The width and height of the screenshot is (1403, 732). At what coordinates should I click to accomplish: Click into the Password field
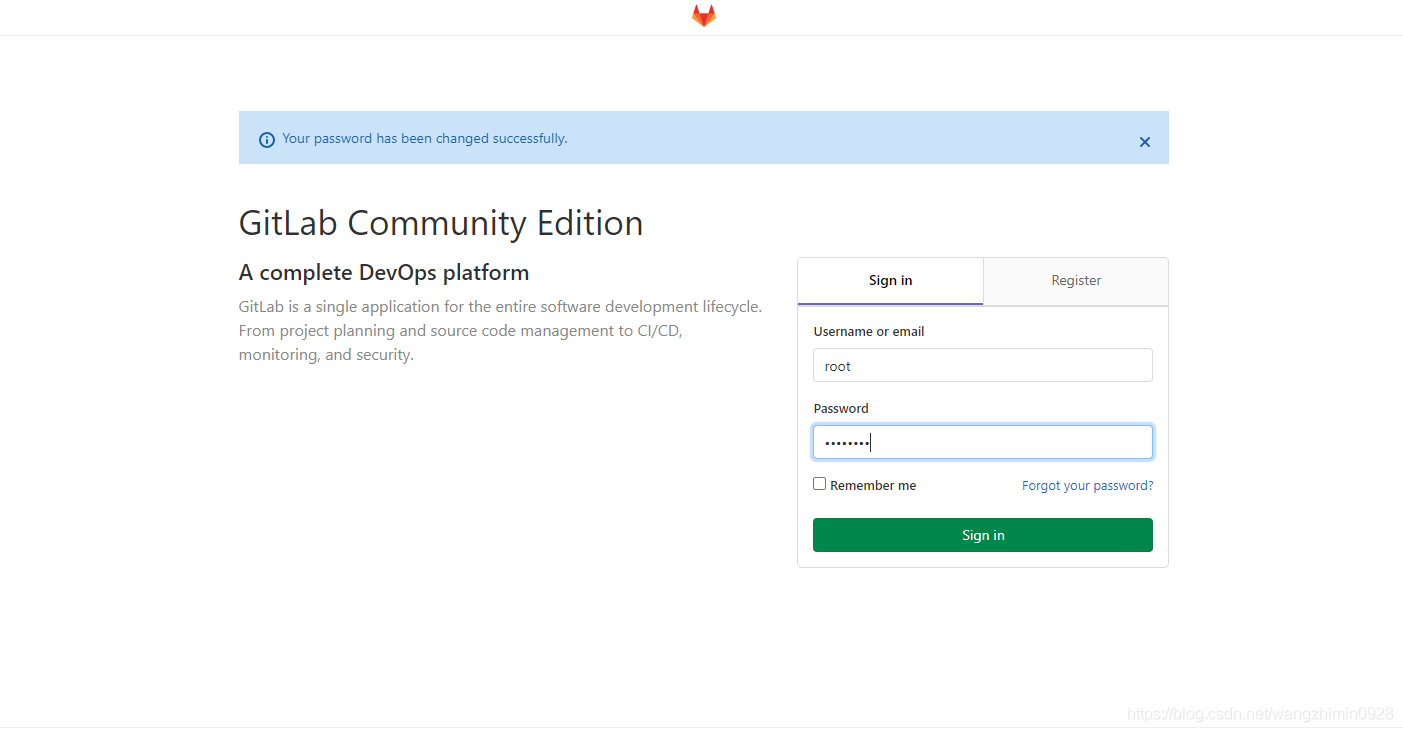tap(983, 442)
